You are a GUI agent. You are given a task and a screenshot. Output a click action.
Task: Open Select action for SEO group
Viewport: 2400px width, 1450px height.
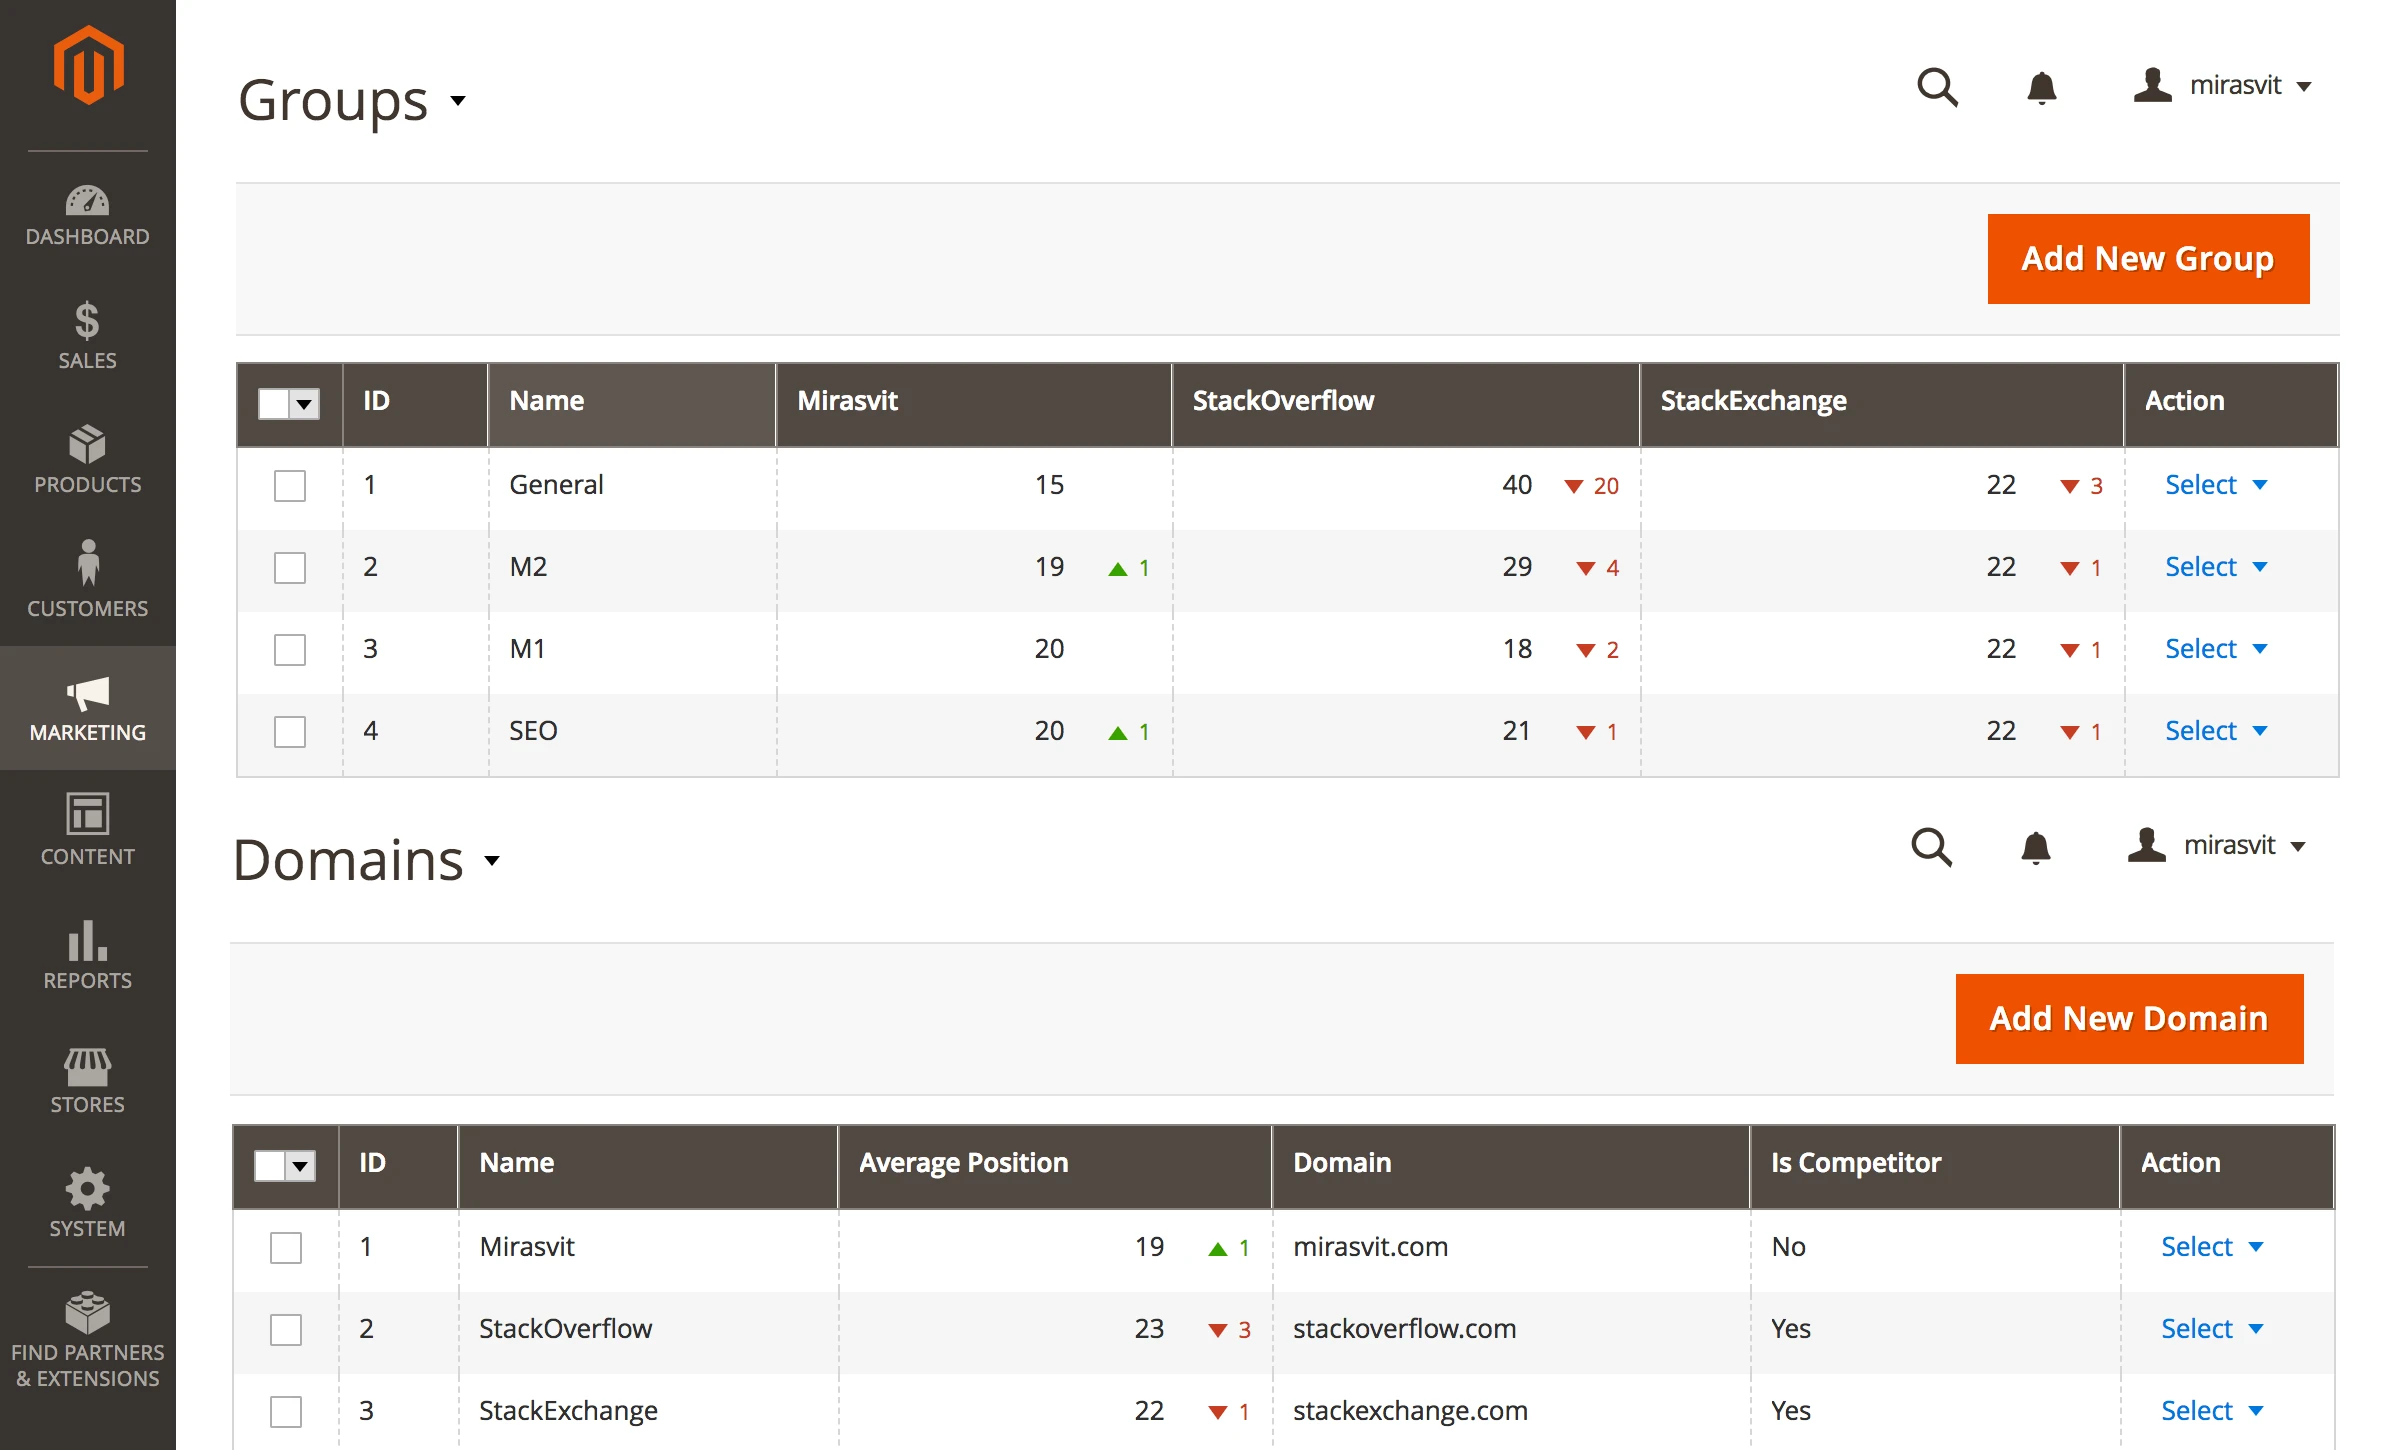[2216, 731]
